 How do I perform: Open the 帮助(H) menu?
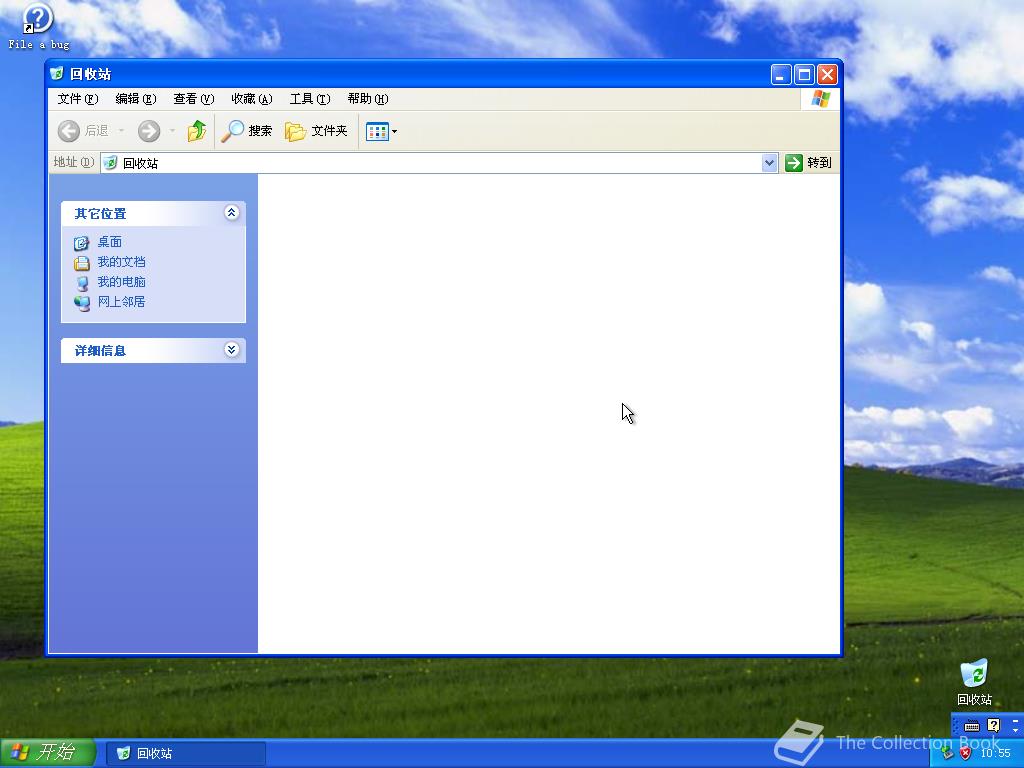click(368, 99)
